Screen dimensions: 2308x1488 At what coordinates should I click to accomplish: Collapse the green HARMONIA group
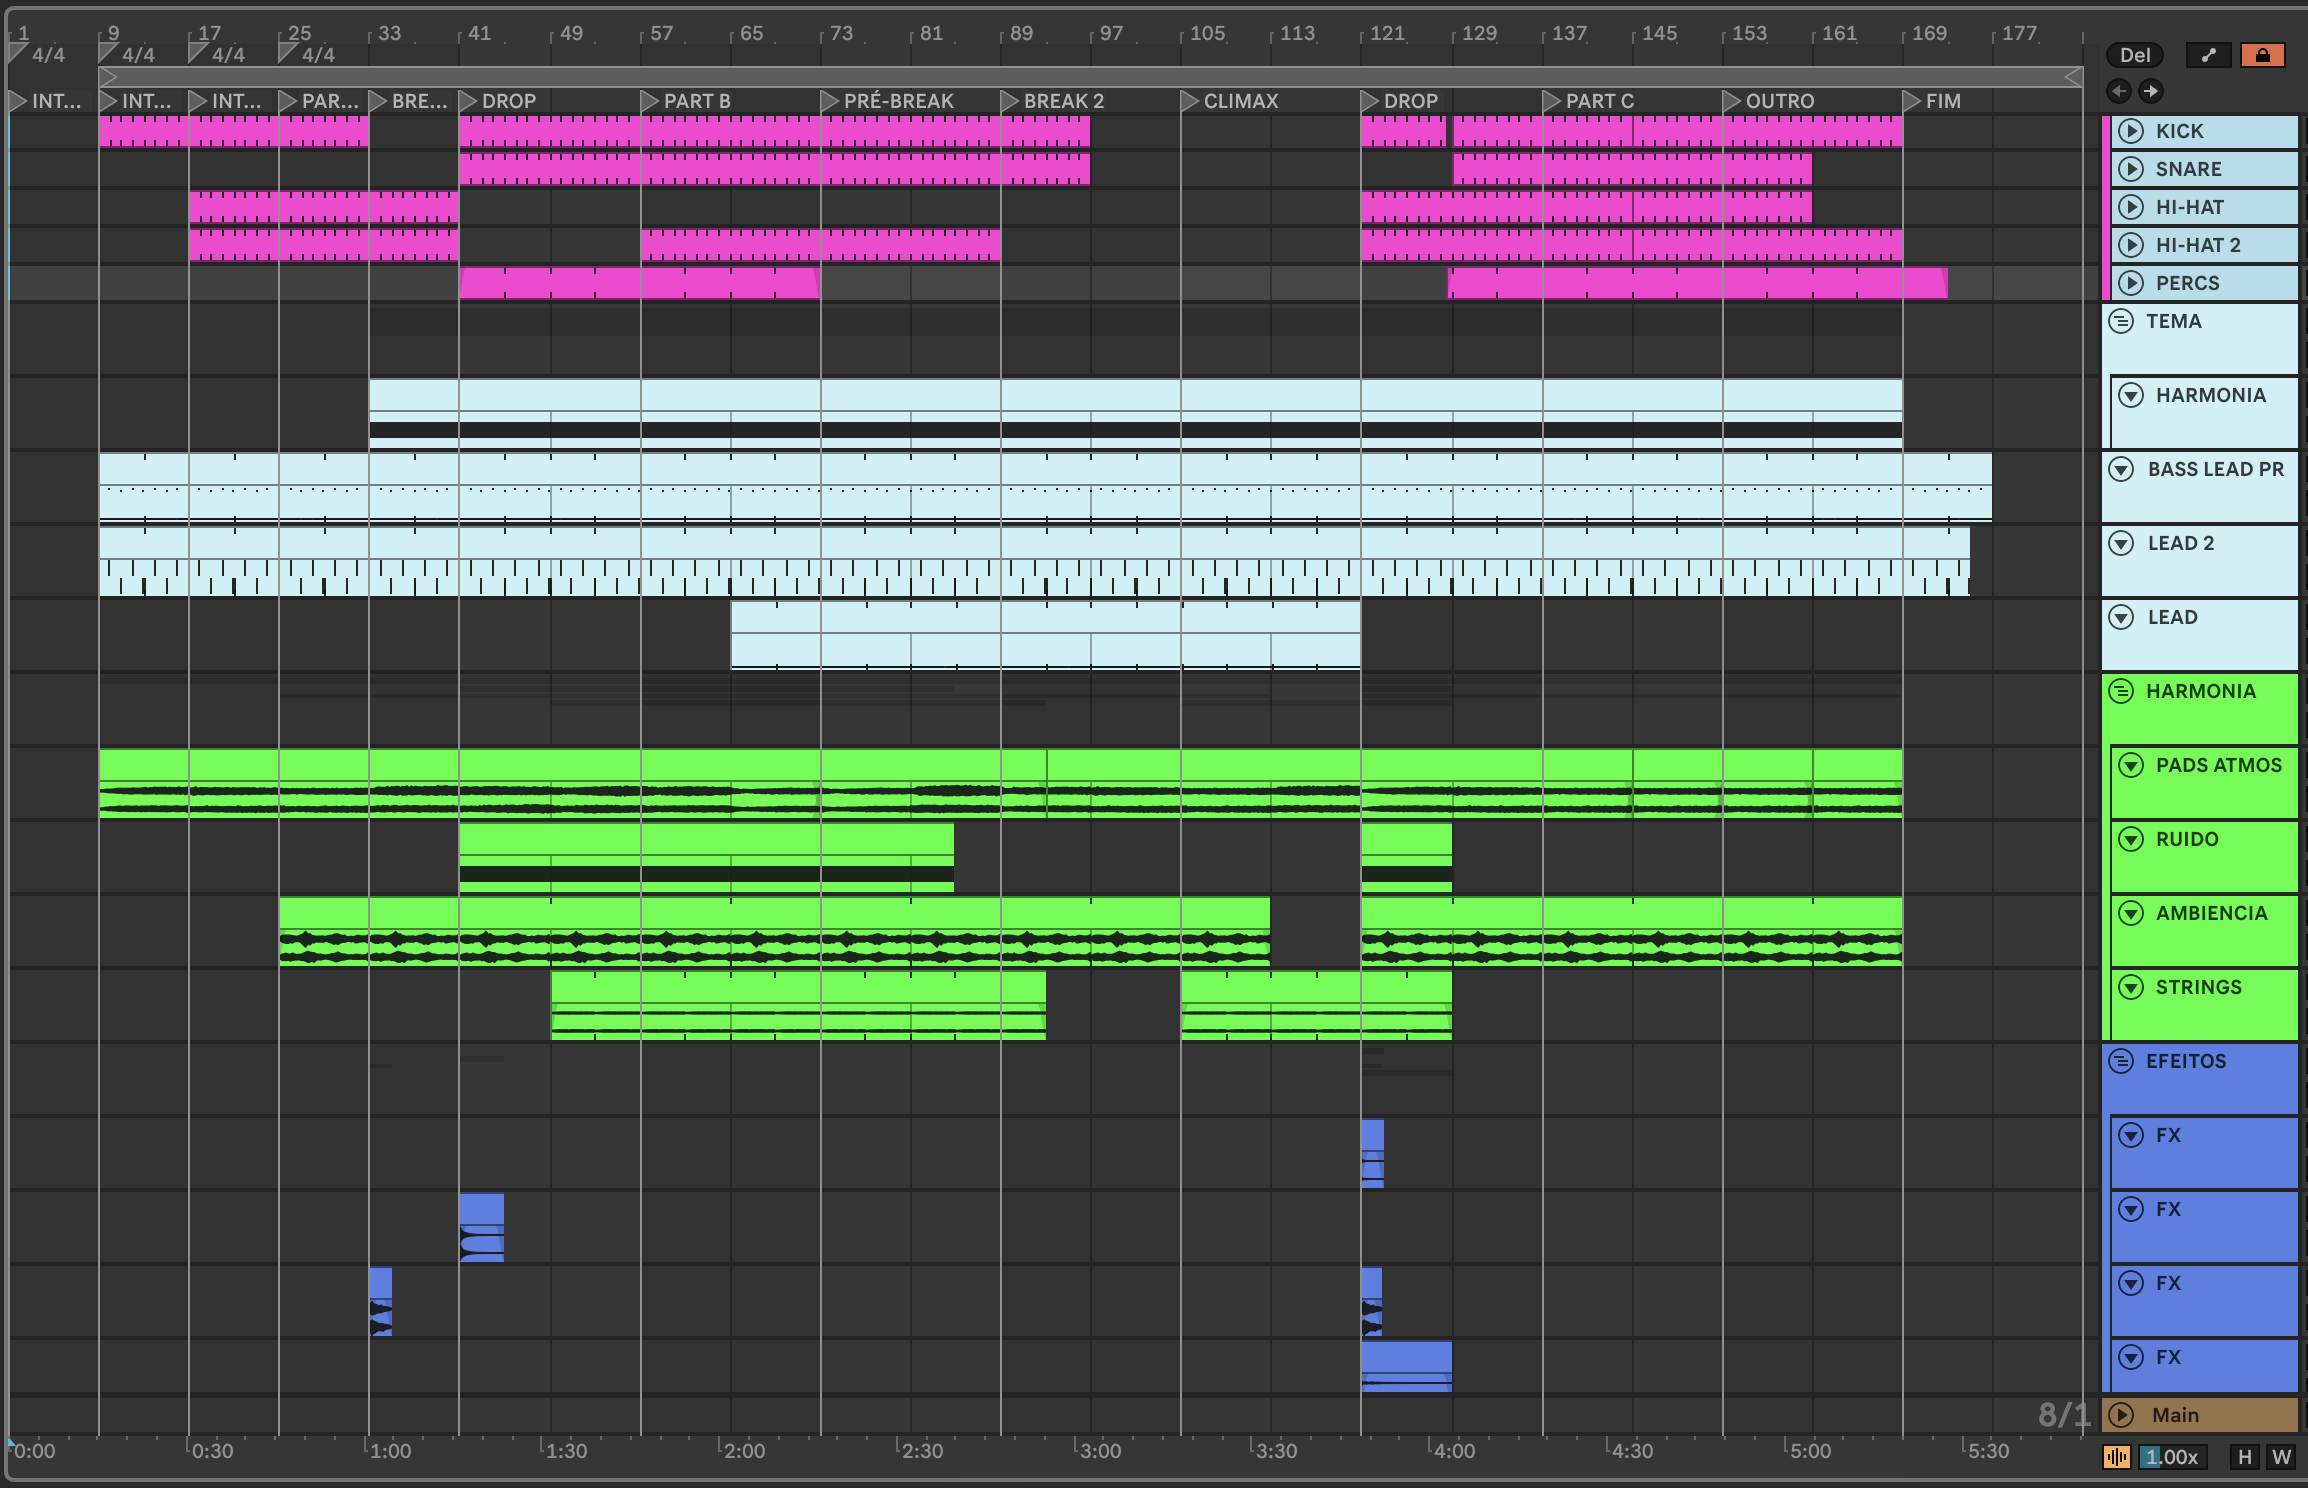click(2121, 691)
